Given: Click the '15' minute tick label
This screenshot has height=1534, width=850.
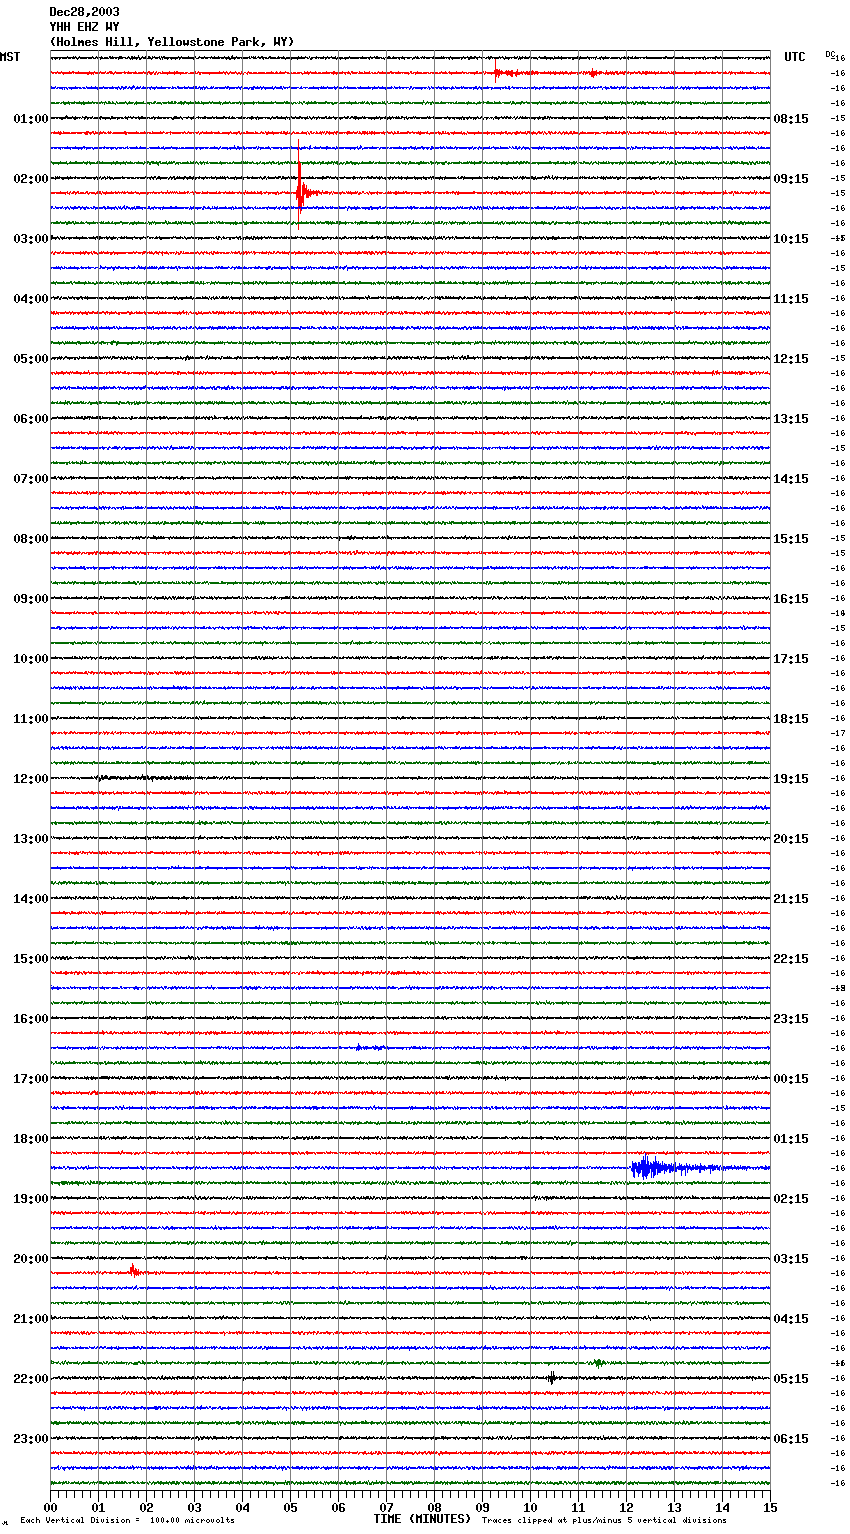Looking at the screenshot, I should [770, 1507].
